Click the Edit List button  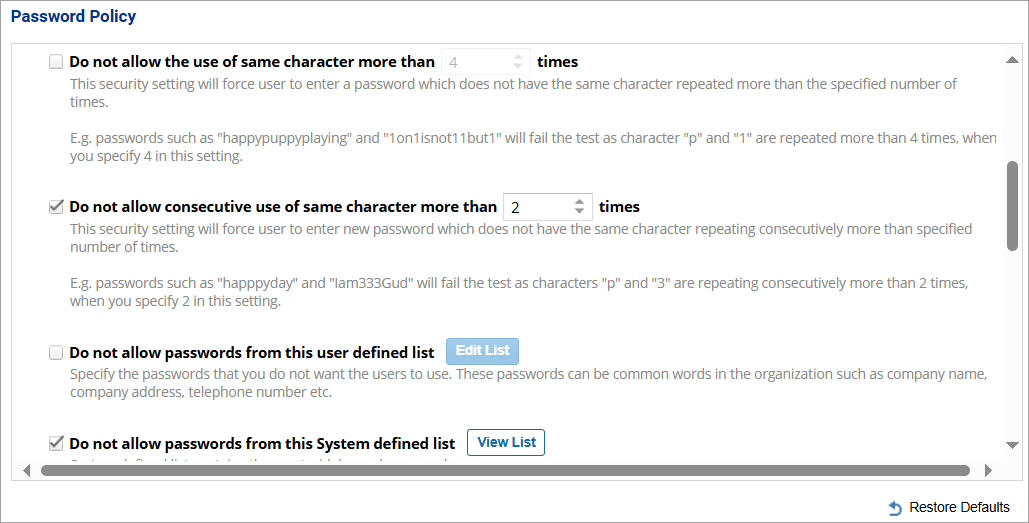(482, 351)
